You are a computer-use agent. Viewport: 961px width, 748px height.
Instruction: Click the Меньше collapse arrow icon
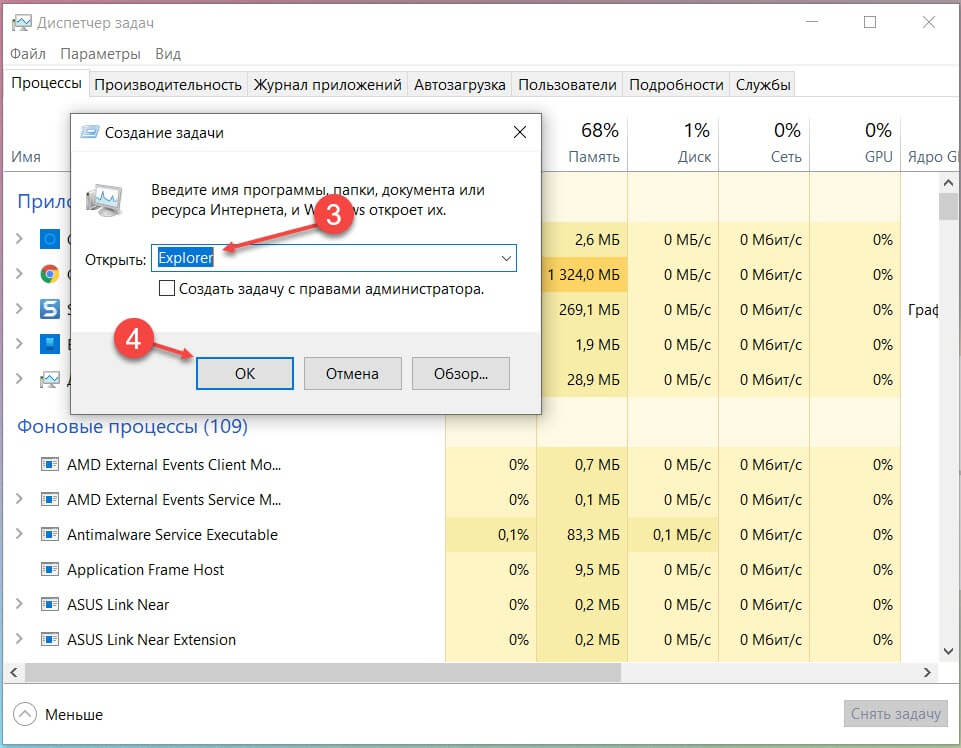25,714
